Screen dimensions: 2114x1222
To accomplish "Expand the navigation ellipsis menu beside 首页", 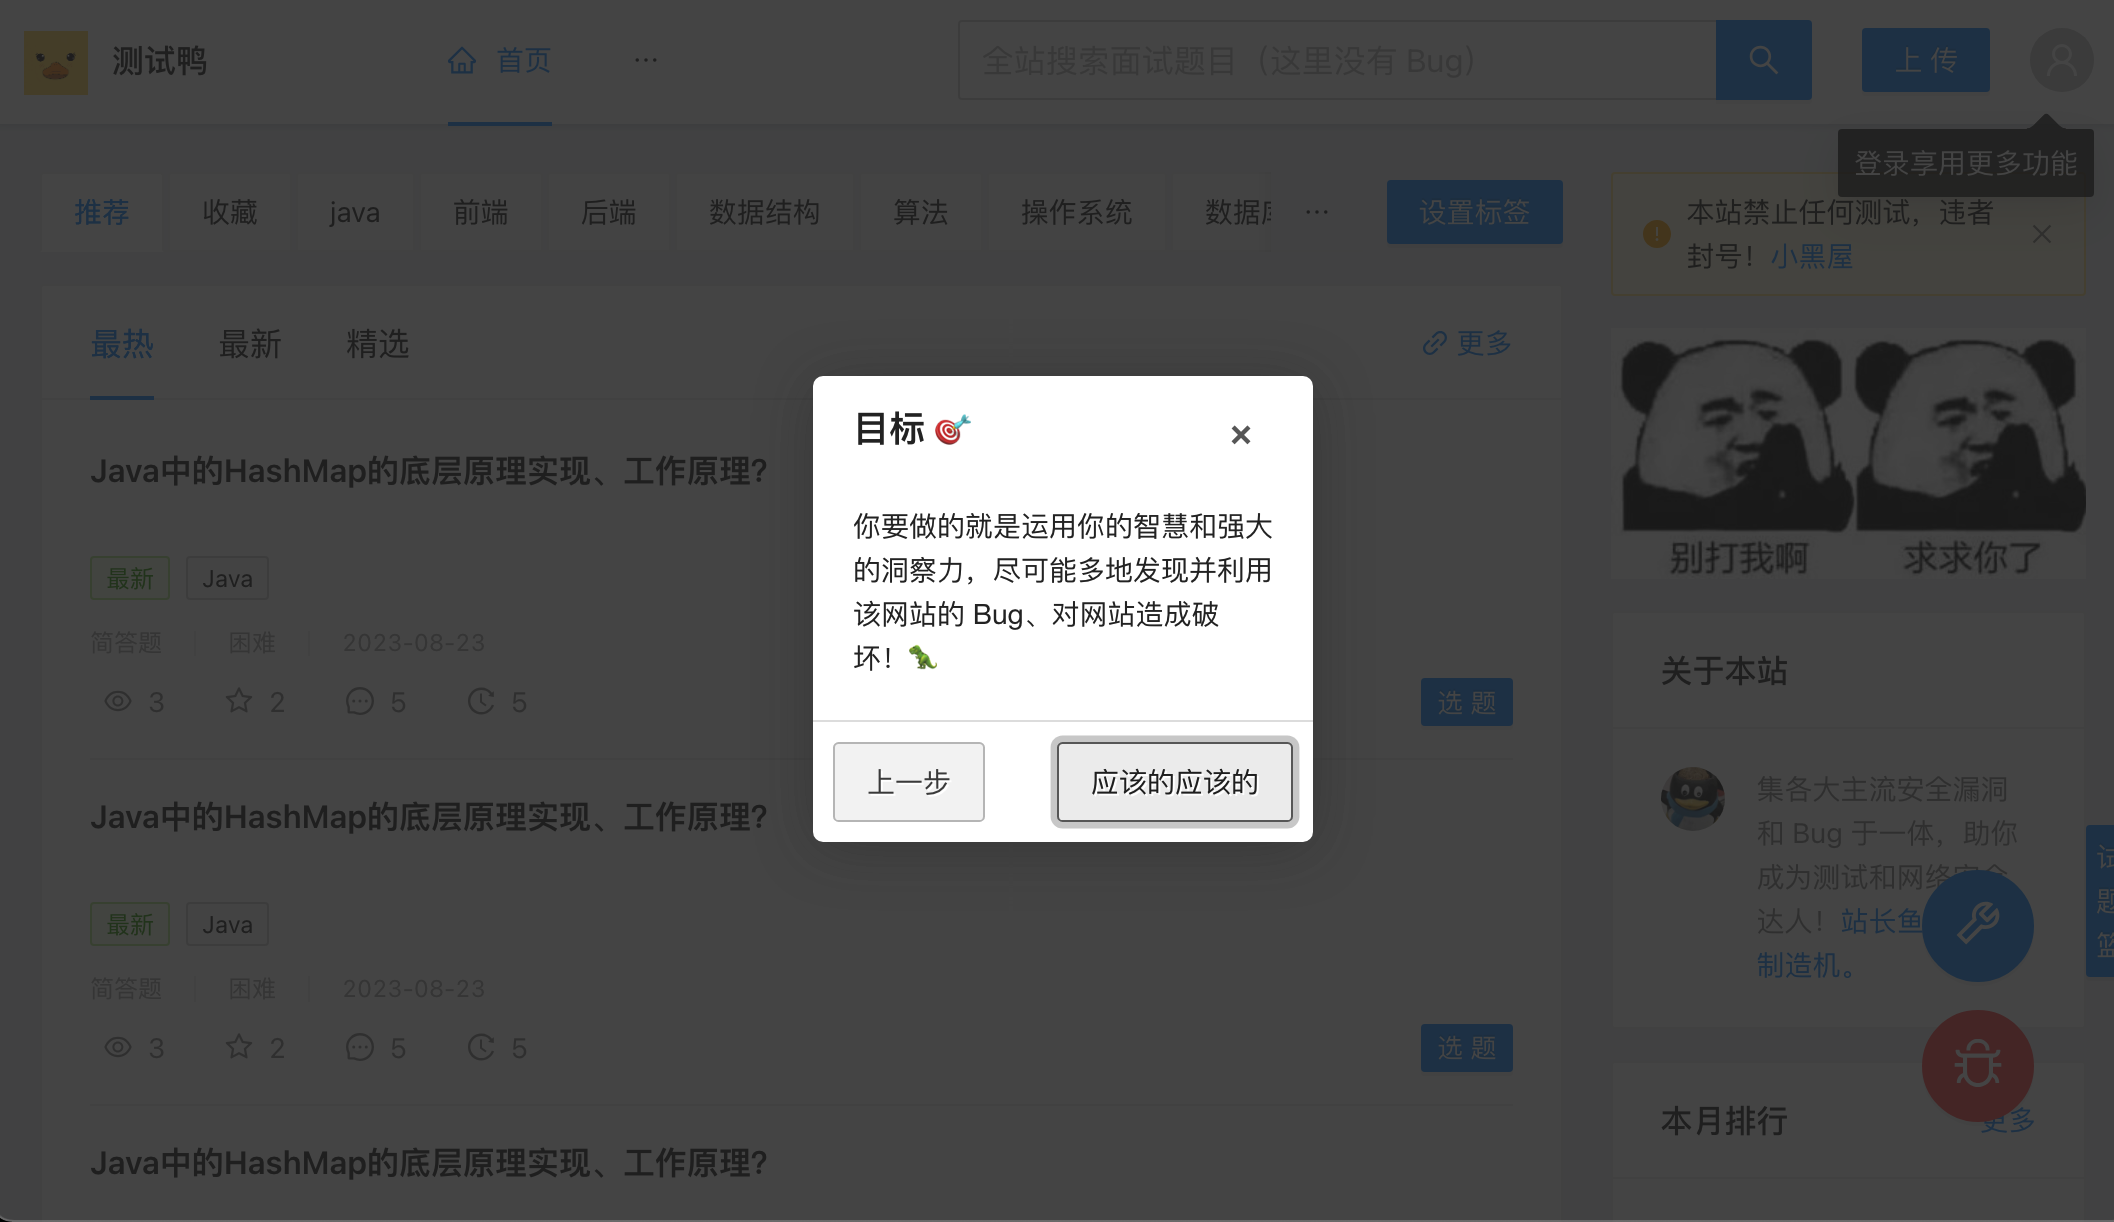I will pyautogui.click(x=645, y=60).
